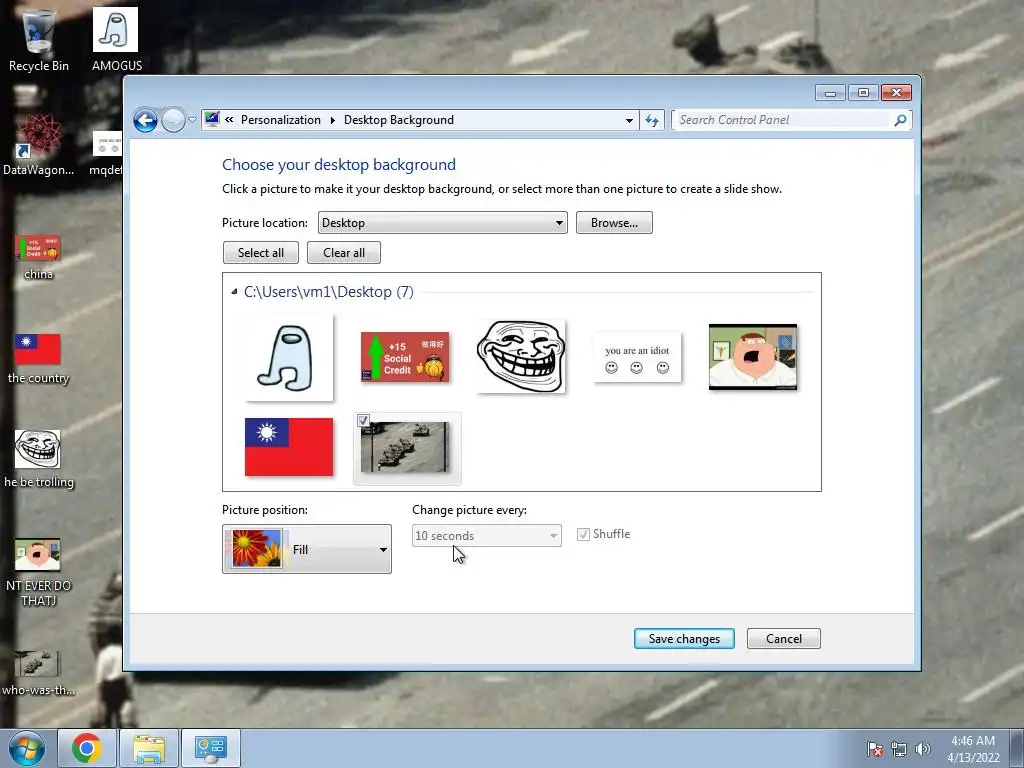Screen dimensions: 1024x768
Task: Go to Personalization in the breadcrumb
Action: click(281, 120)
